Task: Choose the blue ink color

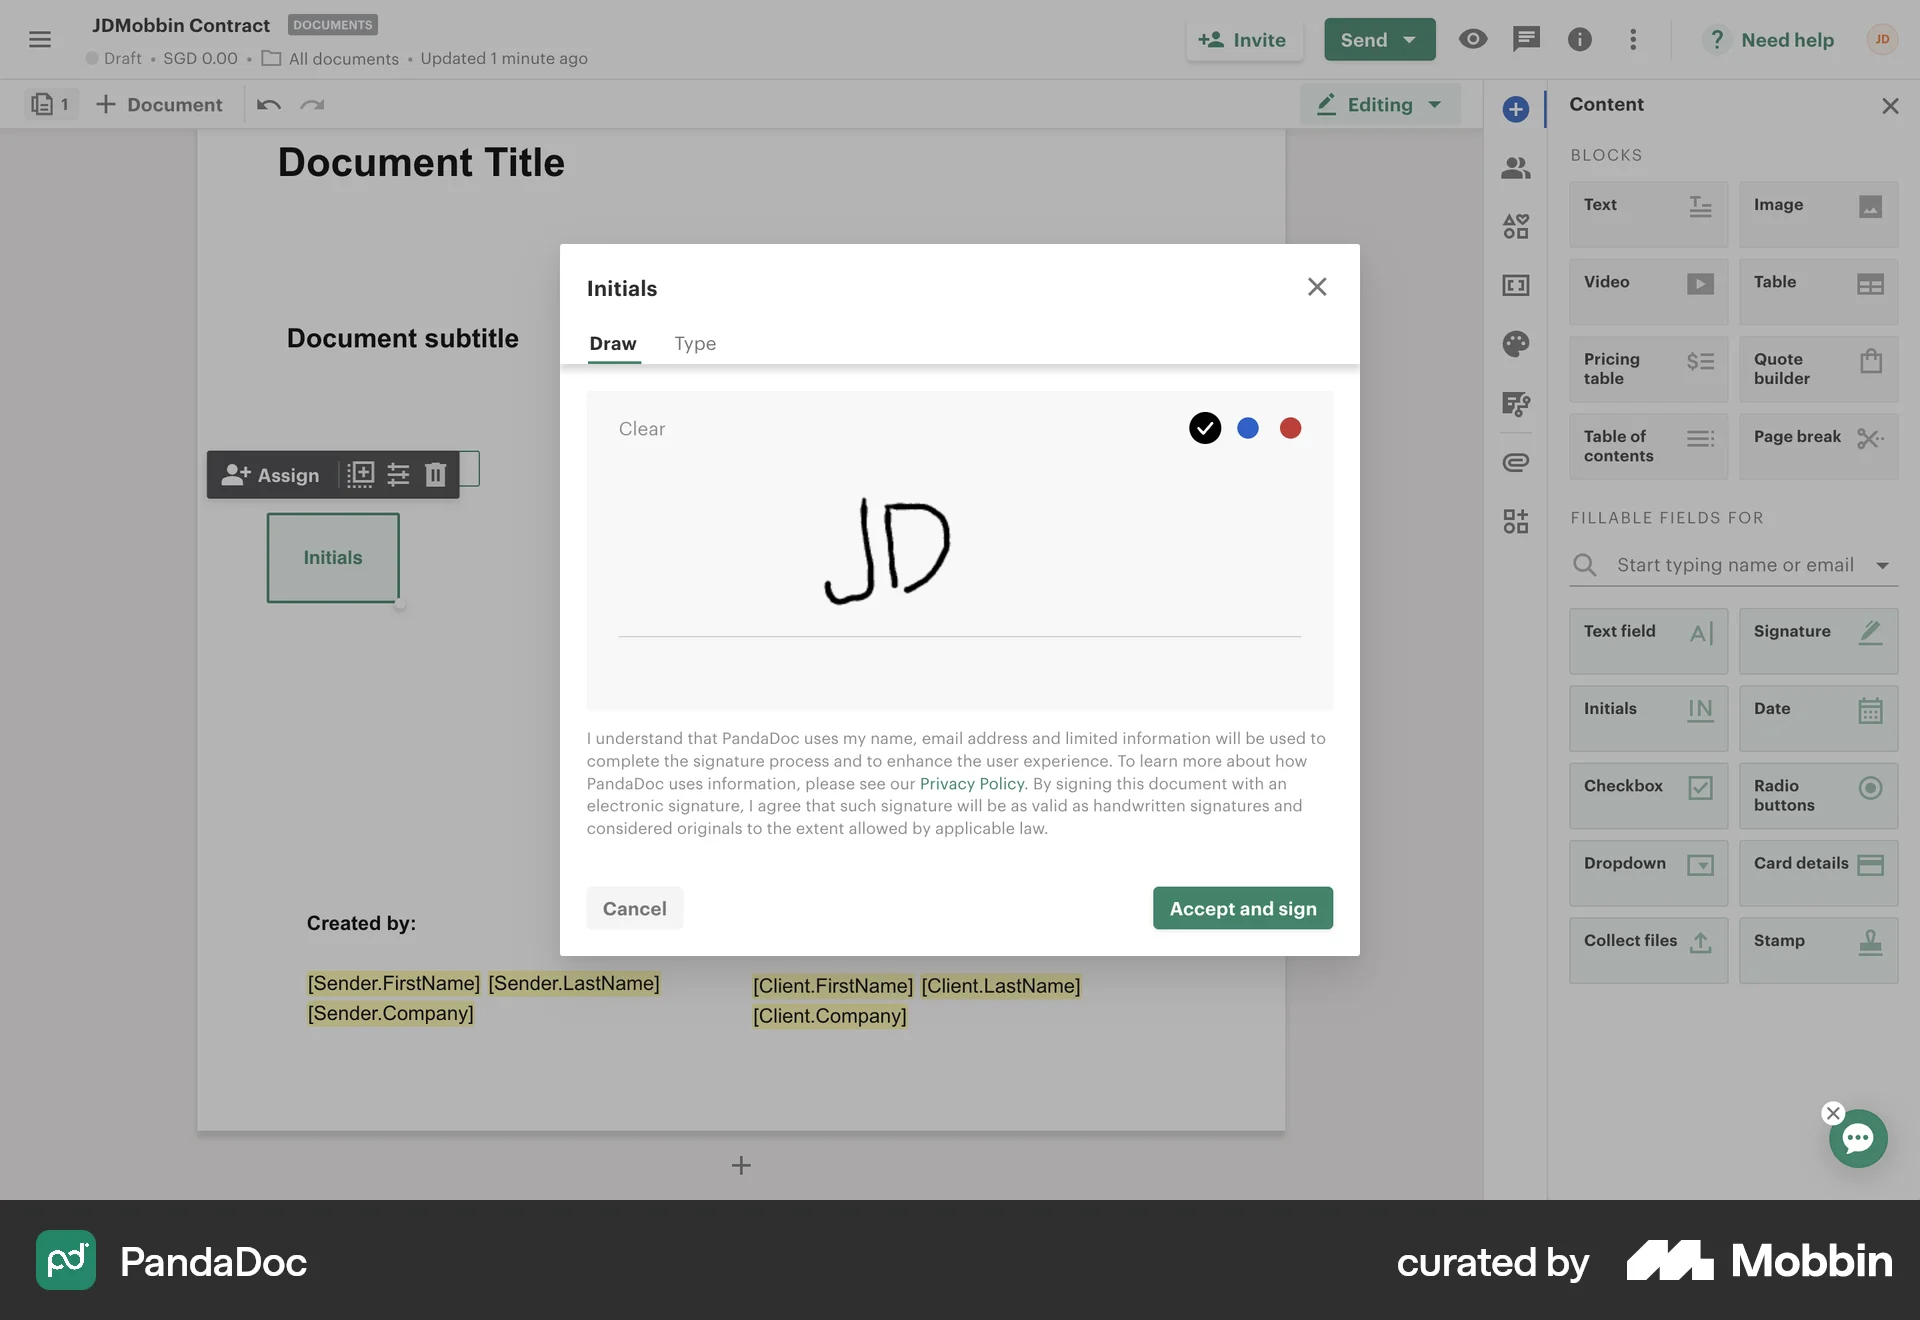Action: (1247, 428)
